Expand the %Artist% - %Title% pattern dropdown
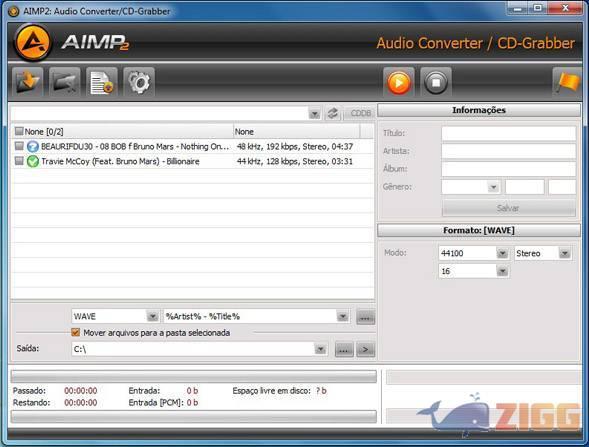The image size is (589, 447). [x=343, y=316]
